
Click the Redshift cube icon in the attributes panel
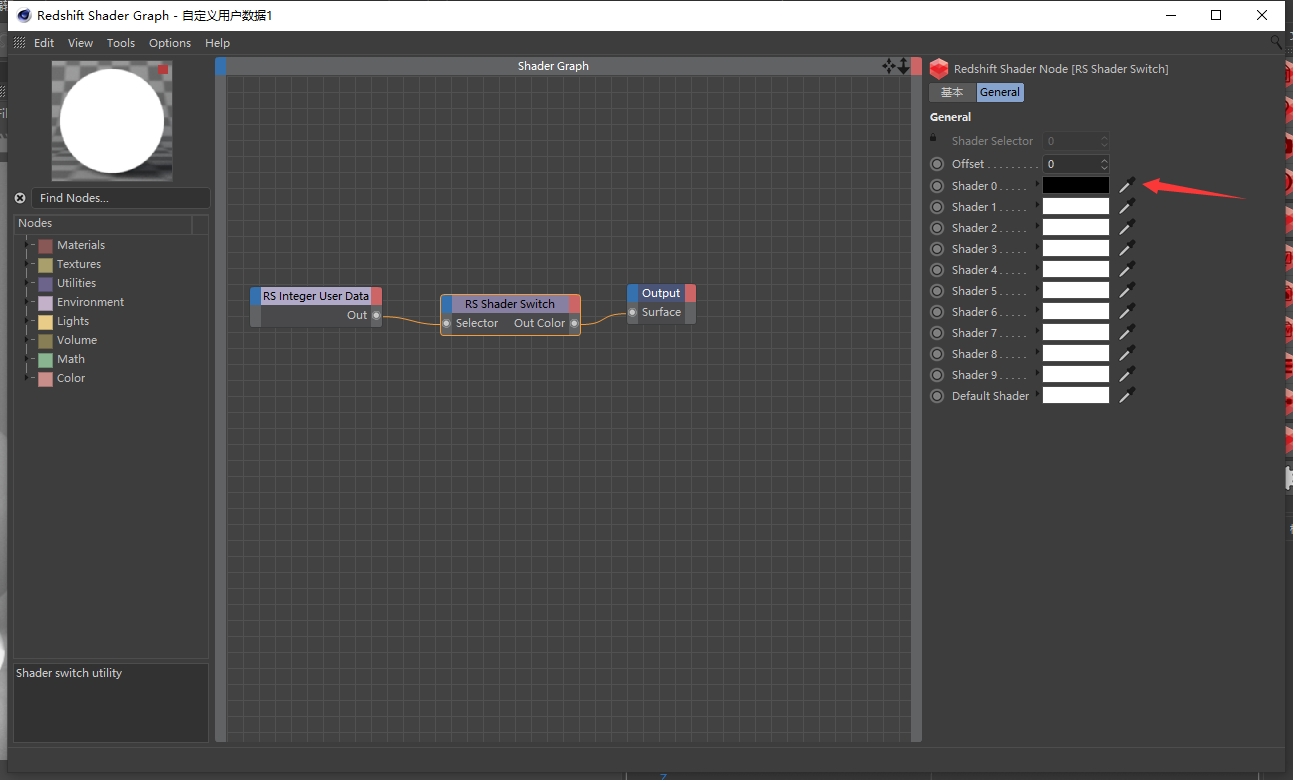coord(938,69)
